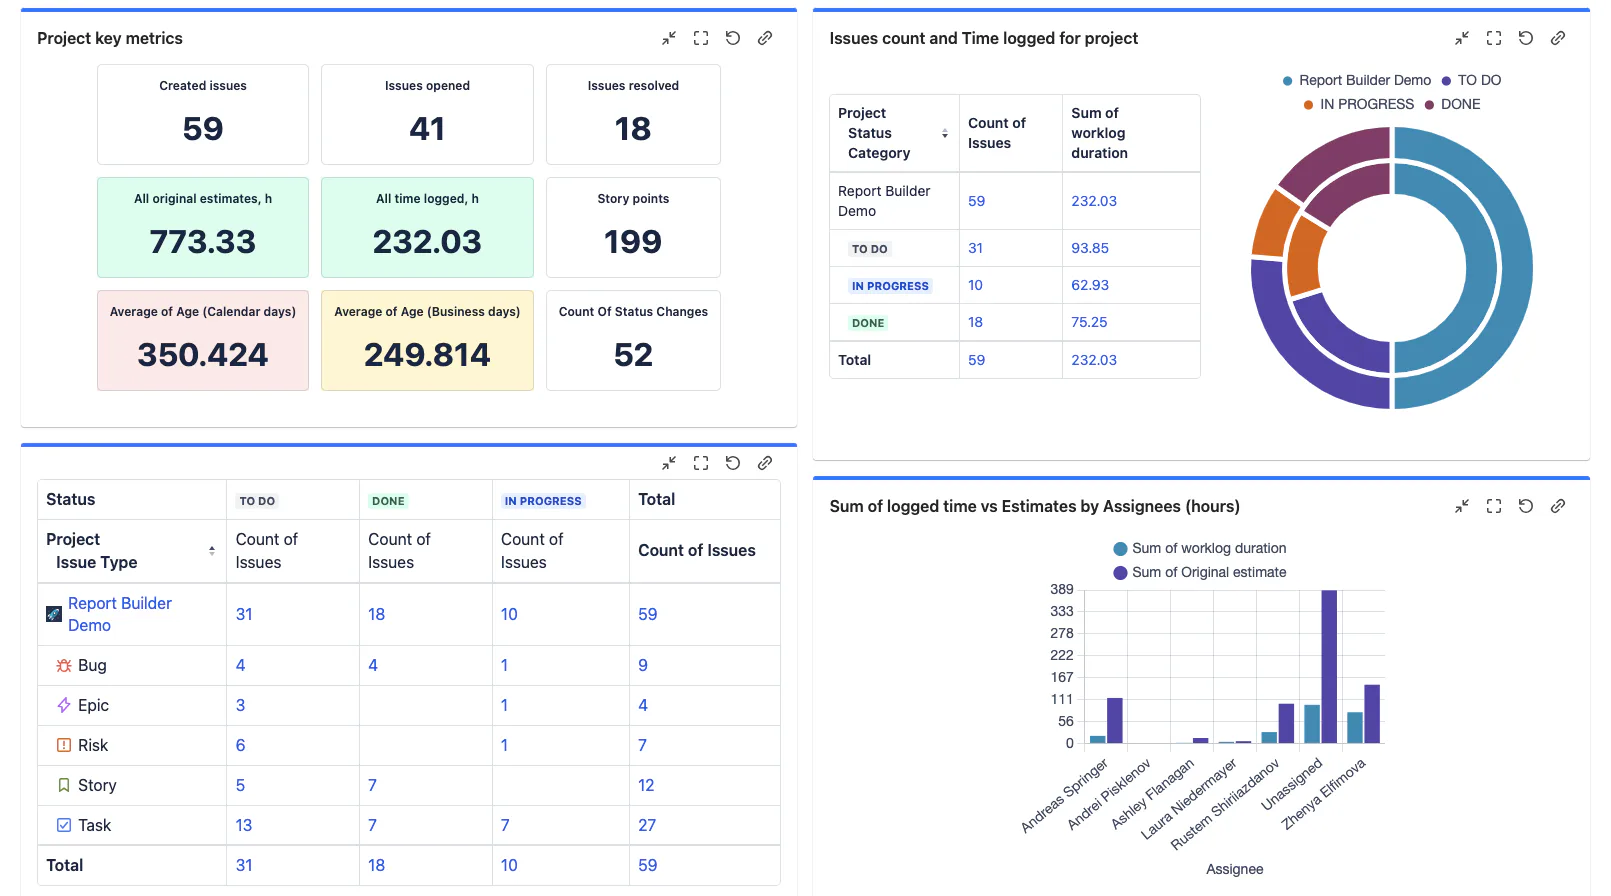
Task: Copy link for Sum of logged time panel
Action: (1558, 506)
